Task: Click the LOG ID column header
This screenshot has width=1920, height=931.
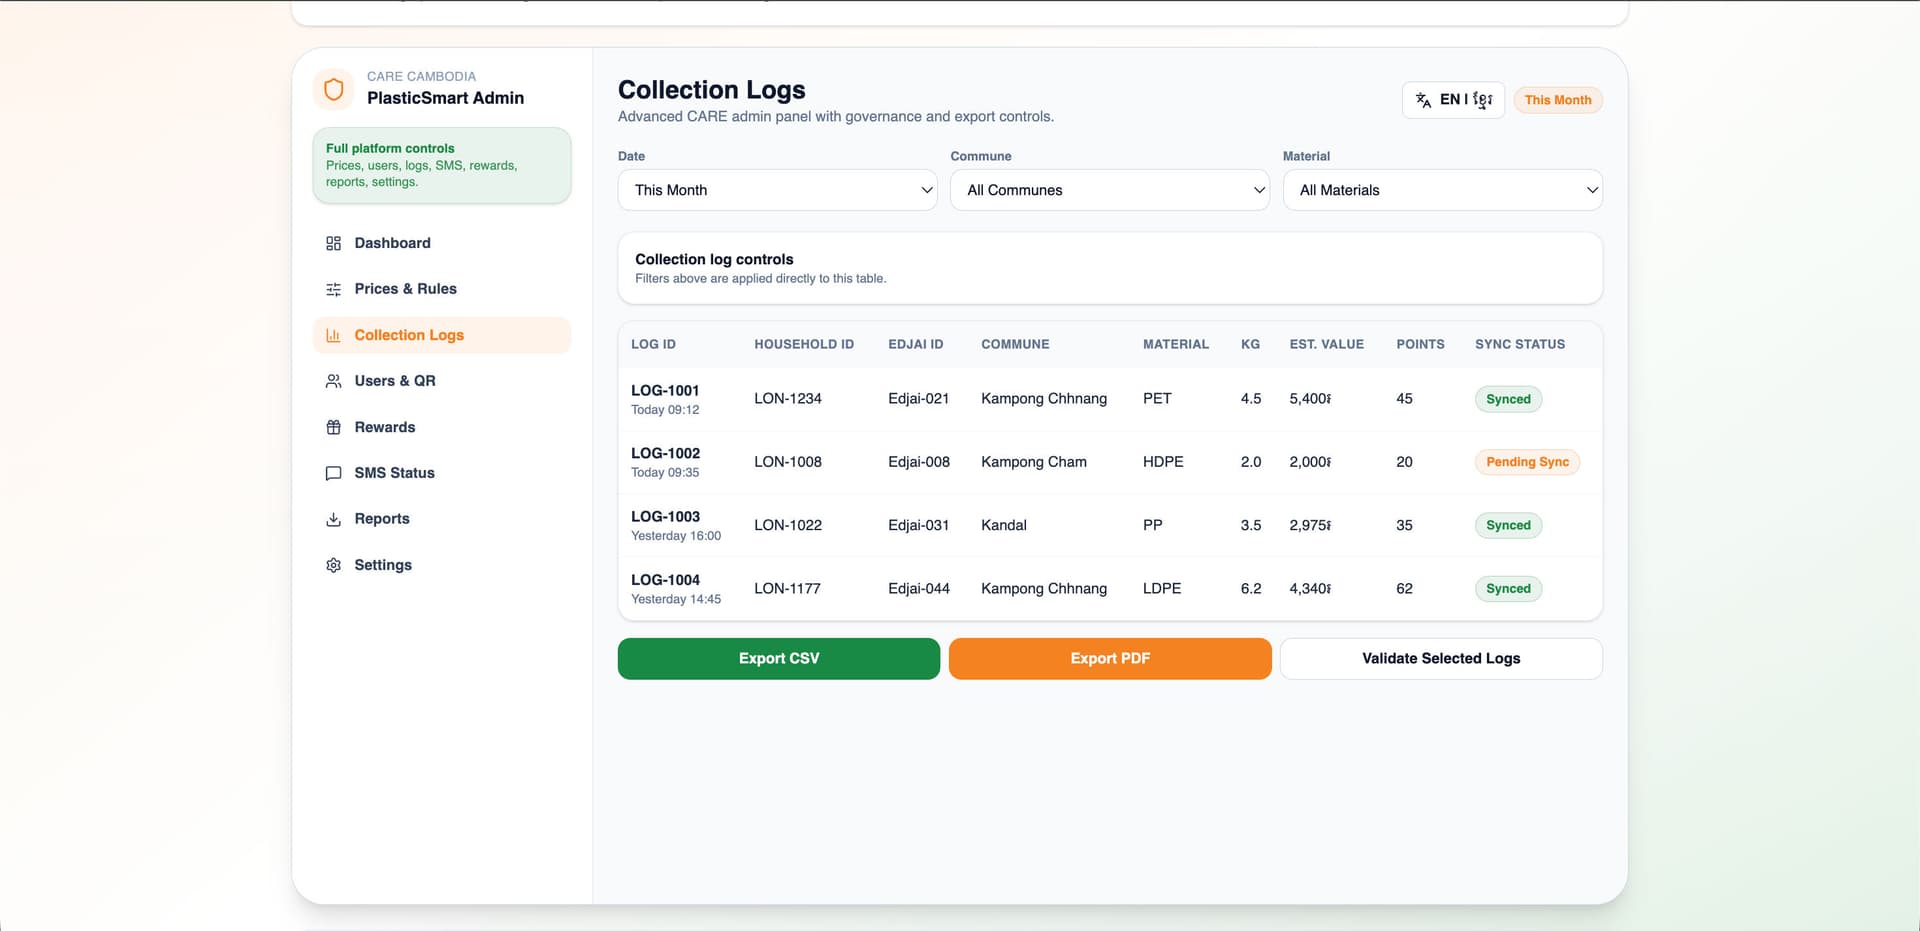Action: pyautogui.click(x=653, y=344)
